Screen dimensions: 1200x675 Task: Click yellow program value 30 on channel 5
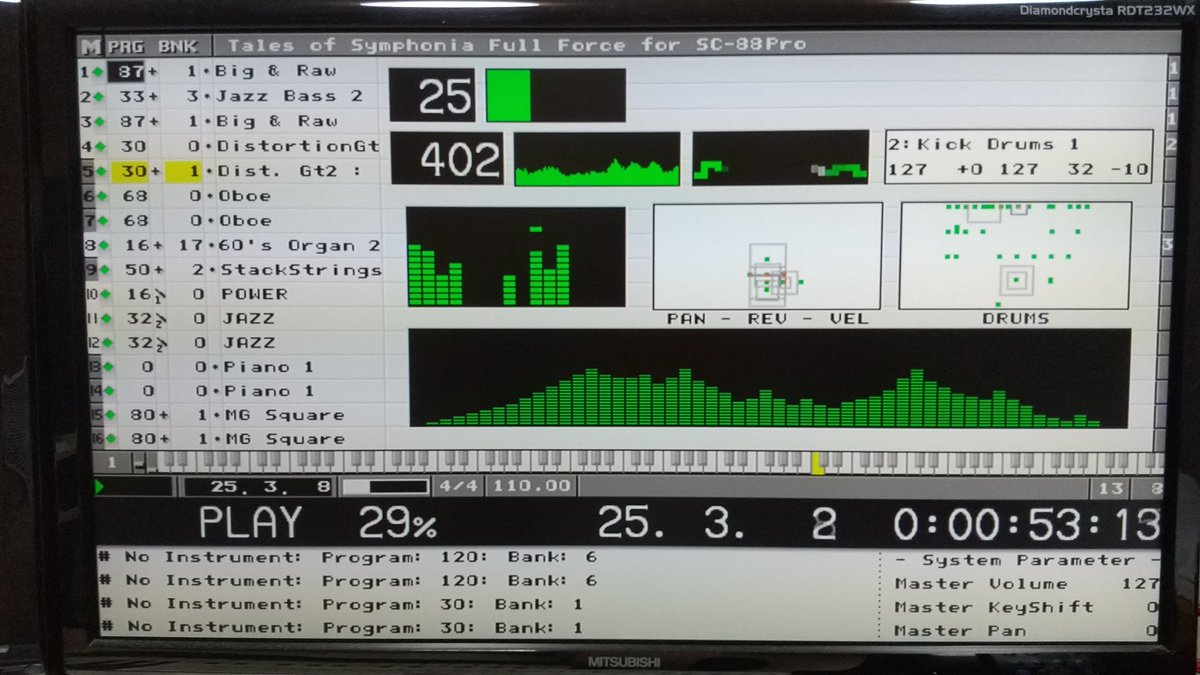[130, 172]
